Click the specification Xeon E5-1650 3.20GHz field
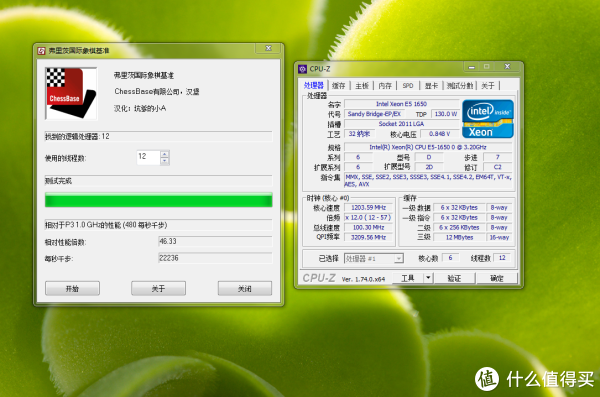The width and height of the screenshot is (600, 397). coord(428,147)
